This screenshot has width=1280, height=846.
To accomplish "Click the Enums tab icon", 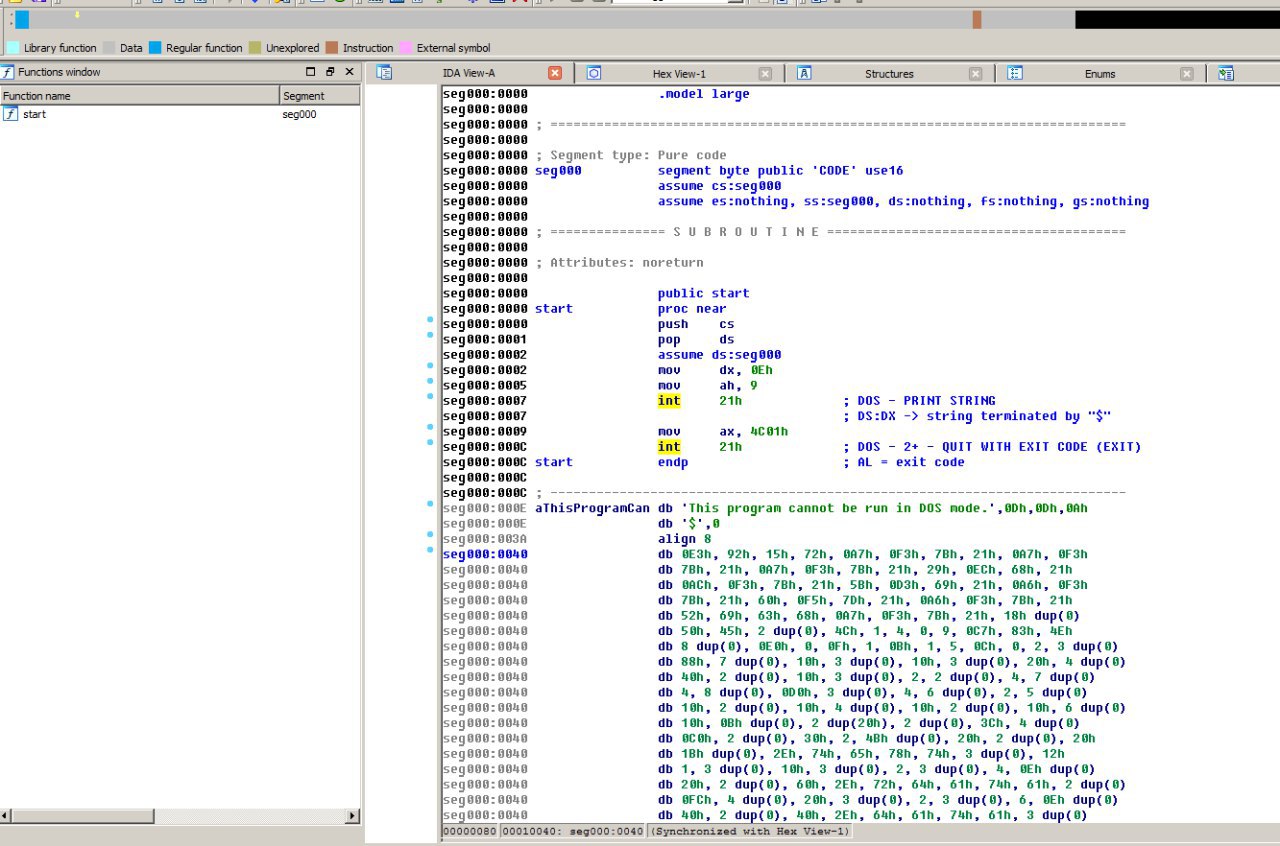I will coord(1015,73).
